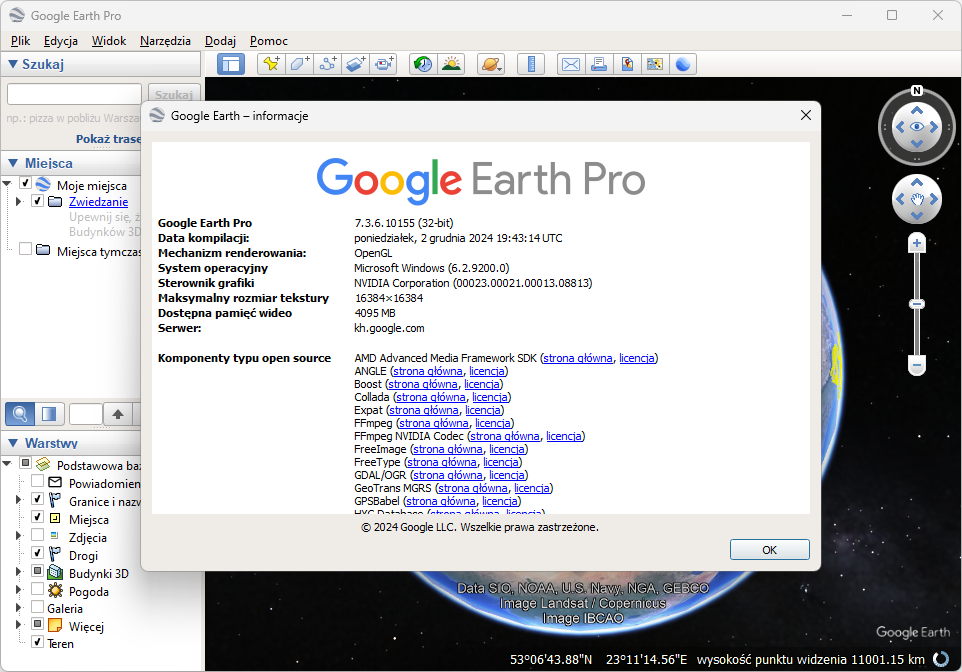962x672 pixels.
Task: Expand the Więcej layer
Action: coord(18,625)
